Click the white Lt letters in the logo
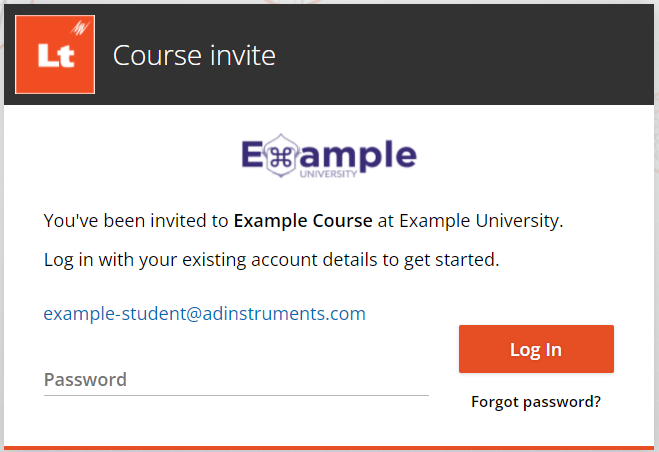 pyautogui.click(x=56, y=56)
